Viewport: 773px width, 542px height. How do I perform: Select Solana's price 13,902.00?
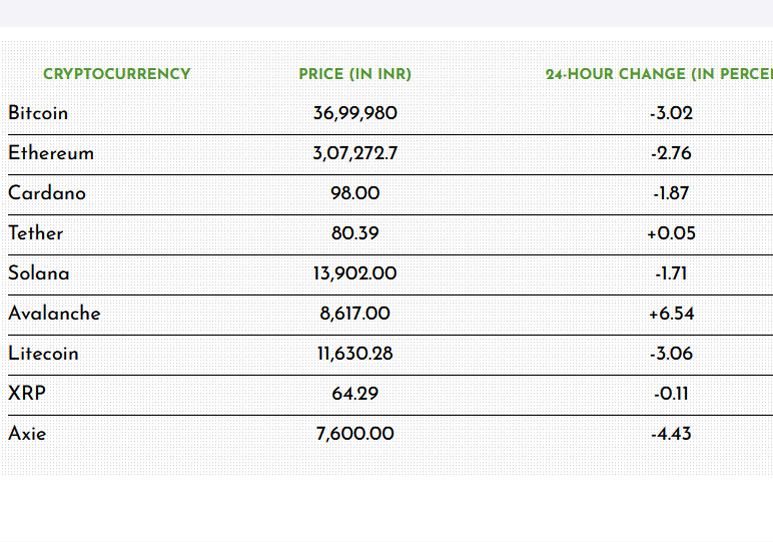pyautogui.click(x=355, y=273)
